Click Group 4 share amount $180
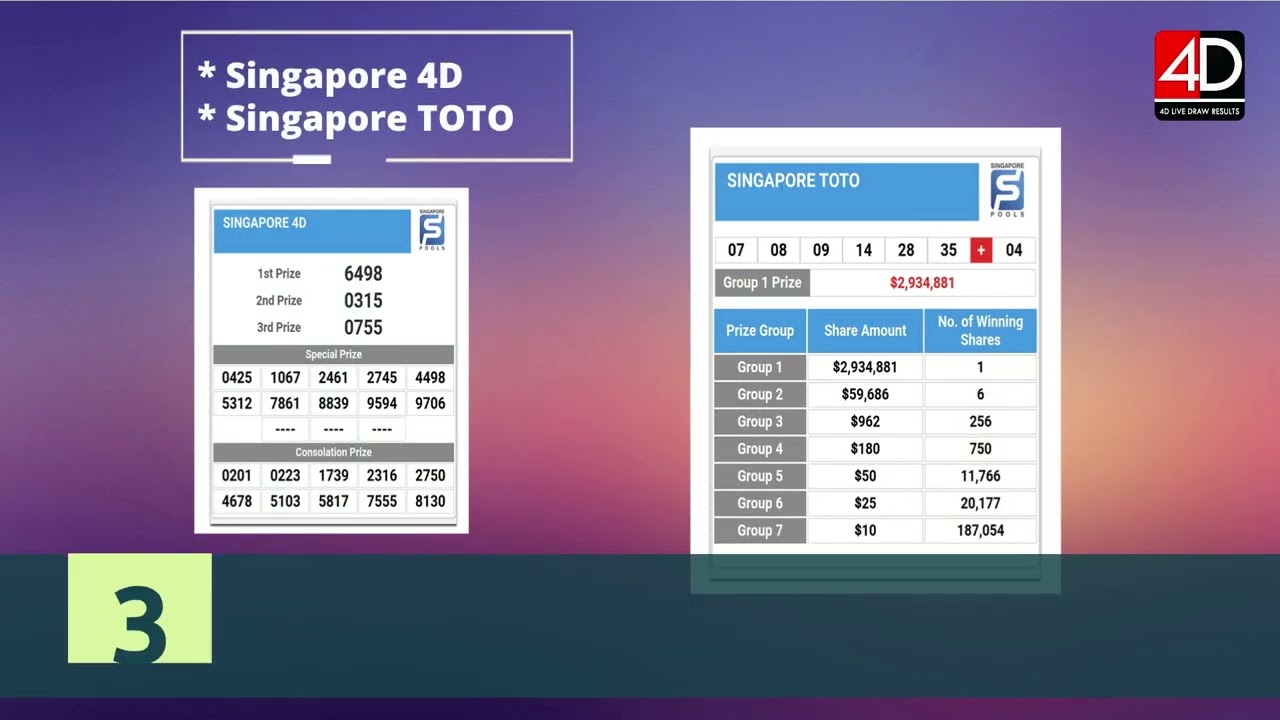Screen dimensions: 1280x720 865,449
